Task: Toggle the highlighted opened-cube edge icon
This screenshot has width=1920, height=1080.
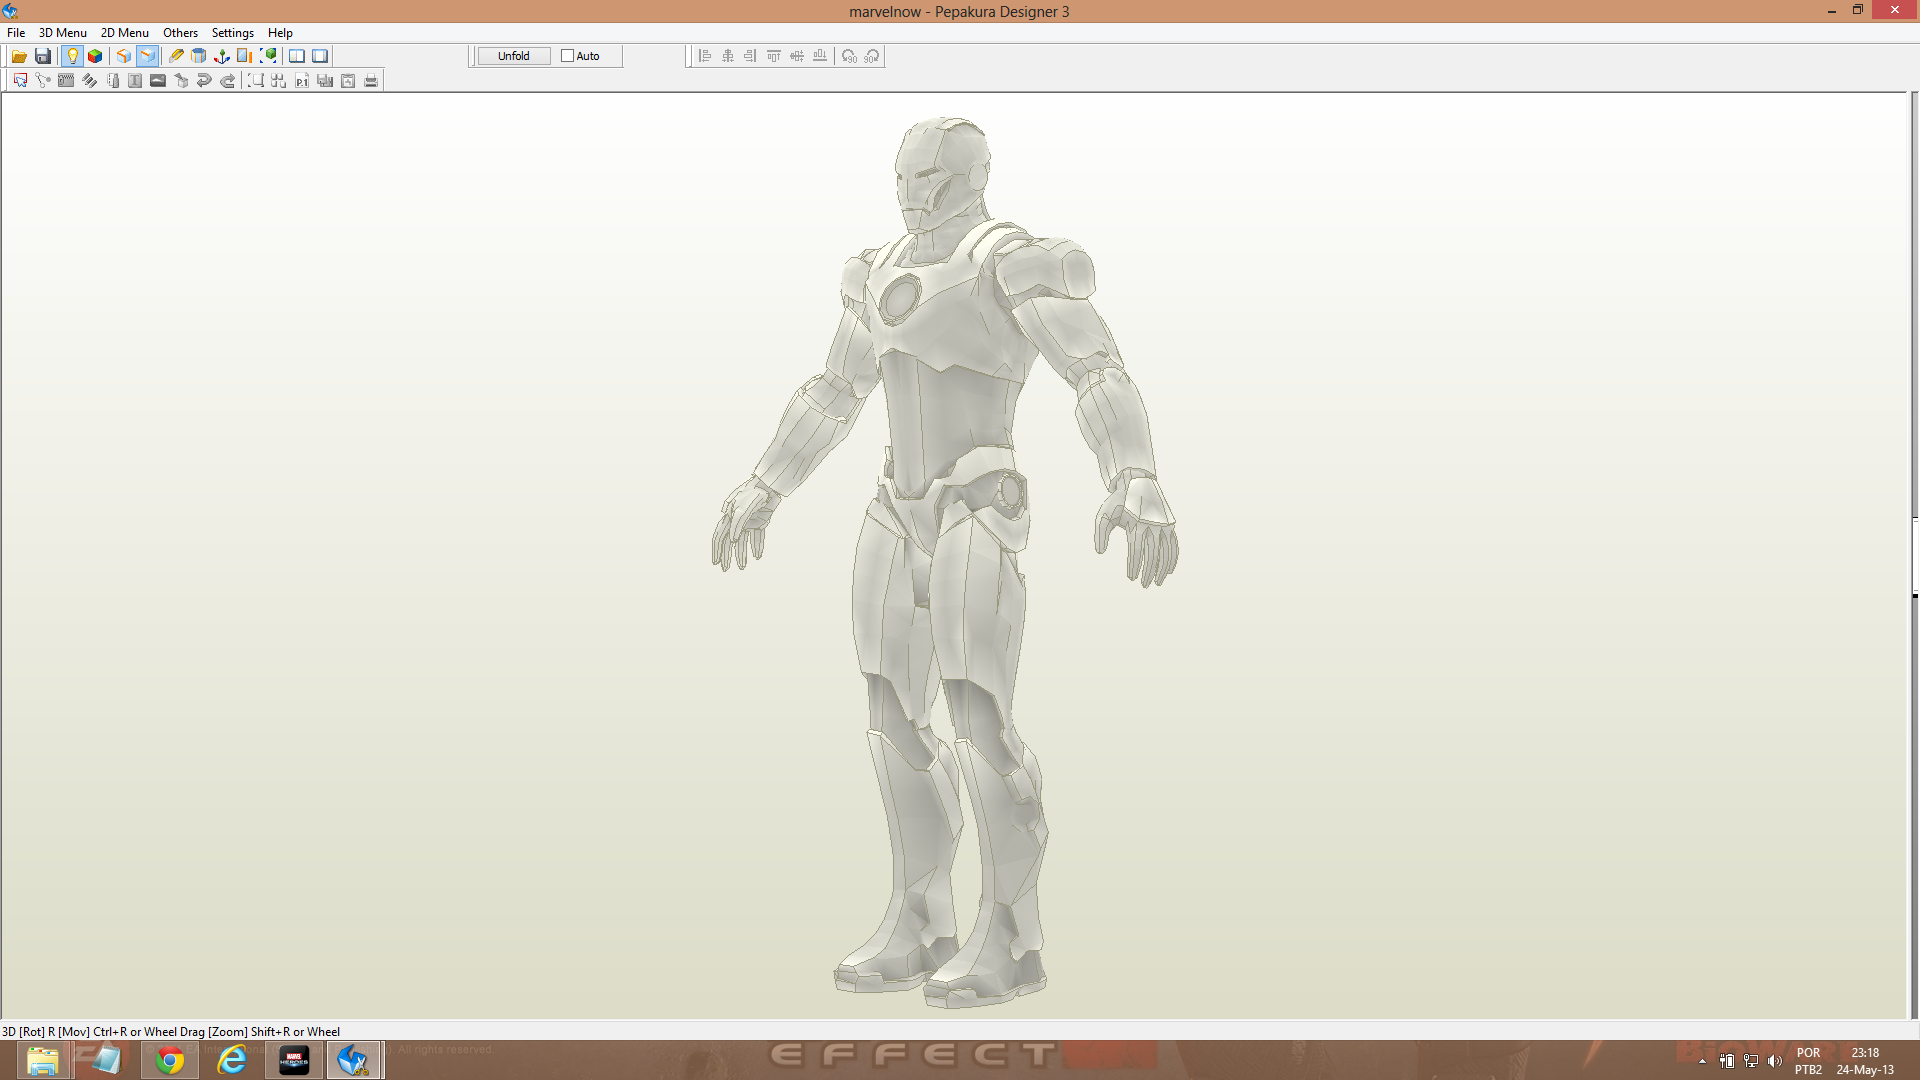Action: 147,56
